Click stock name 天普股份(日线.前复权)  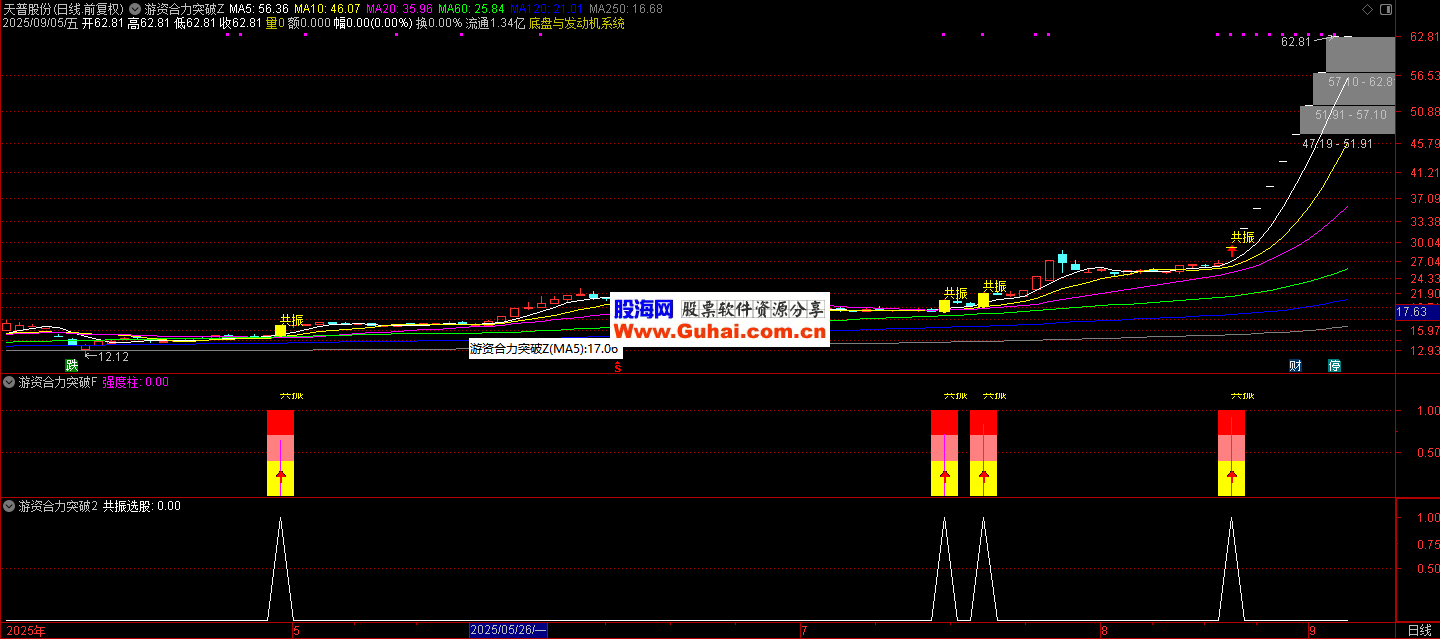[x=64, y=8]
